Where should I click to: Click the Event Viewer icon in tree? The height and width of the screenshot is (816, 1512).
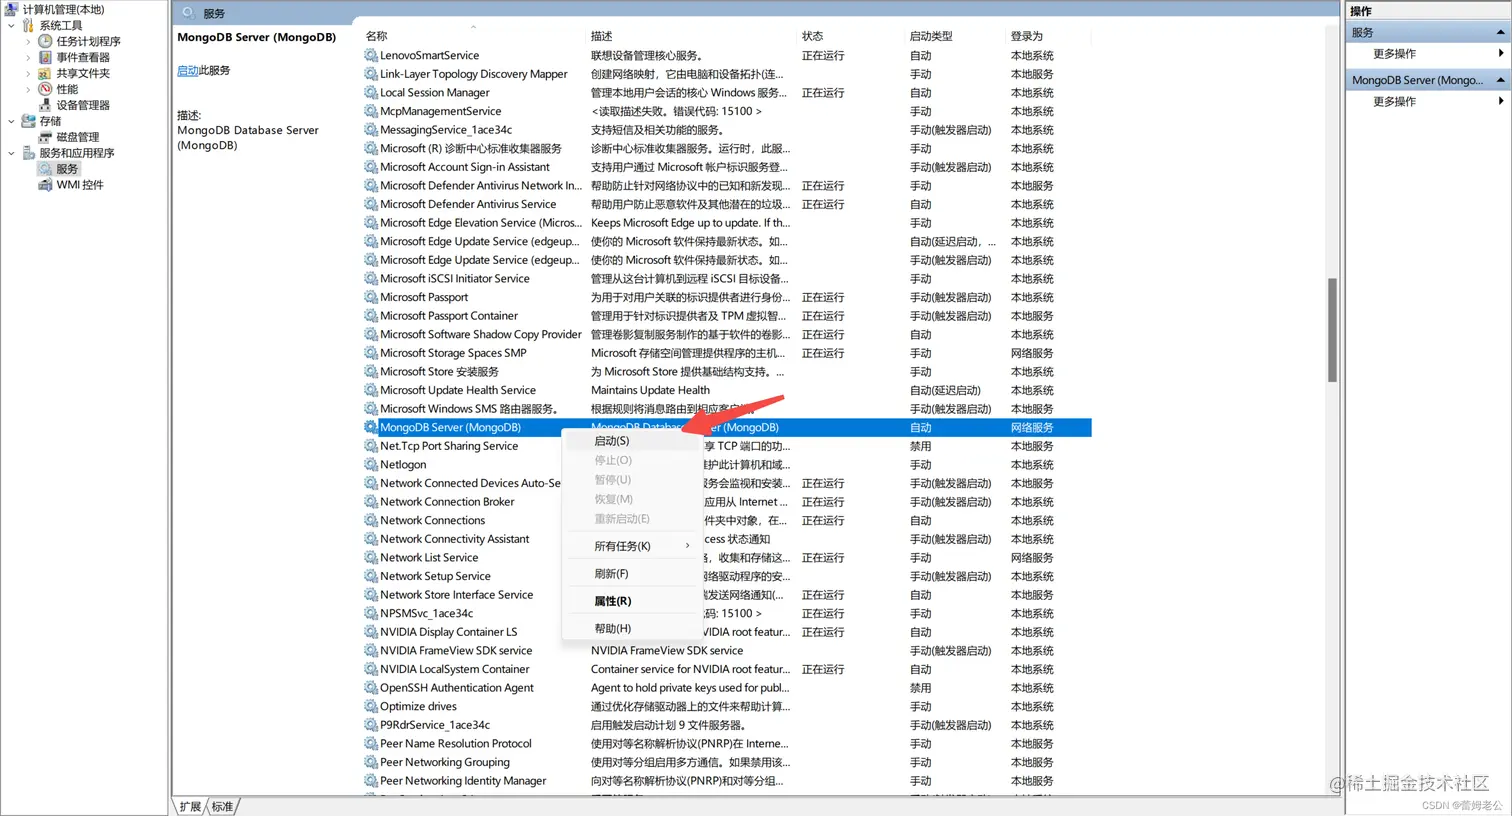tap(45, 57)
